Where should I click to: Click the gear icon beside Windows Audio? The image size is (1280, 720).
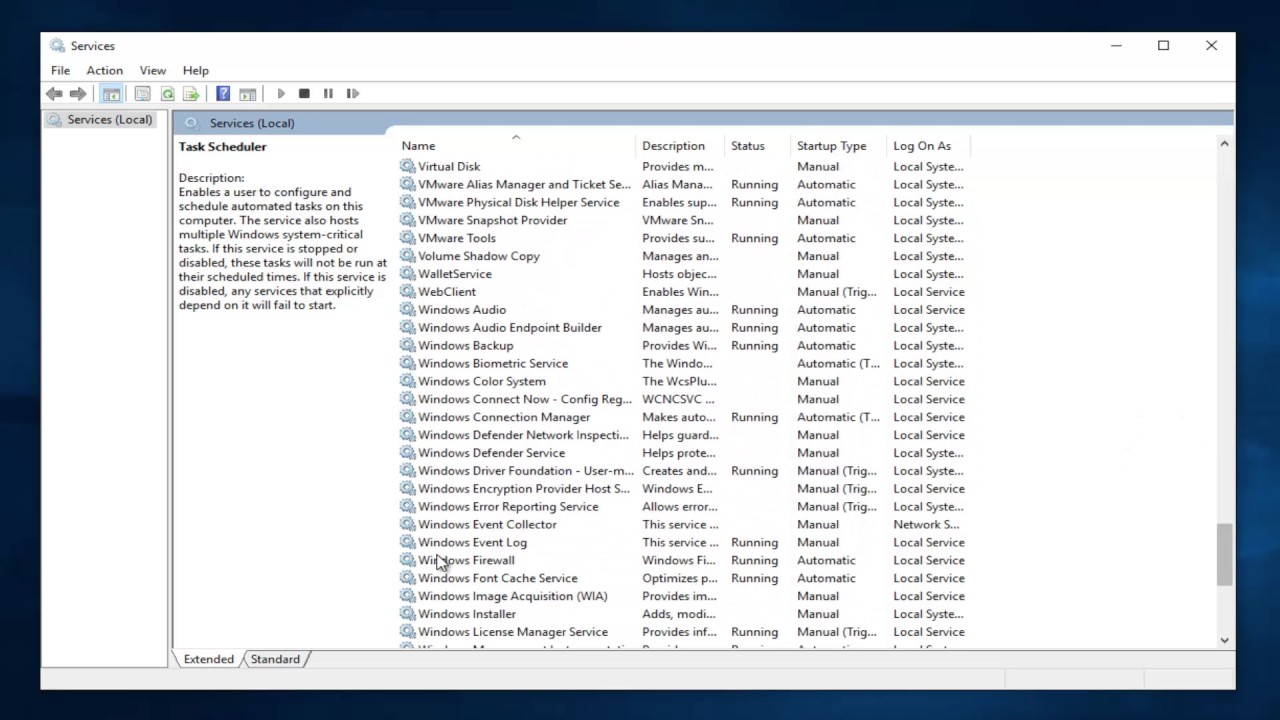(x=407, y=310)
